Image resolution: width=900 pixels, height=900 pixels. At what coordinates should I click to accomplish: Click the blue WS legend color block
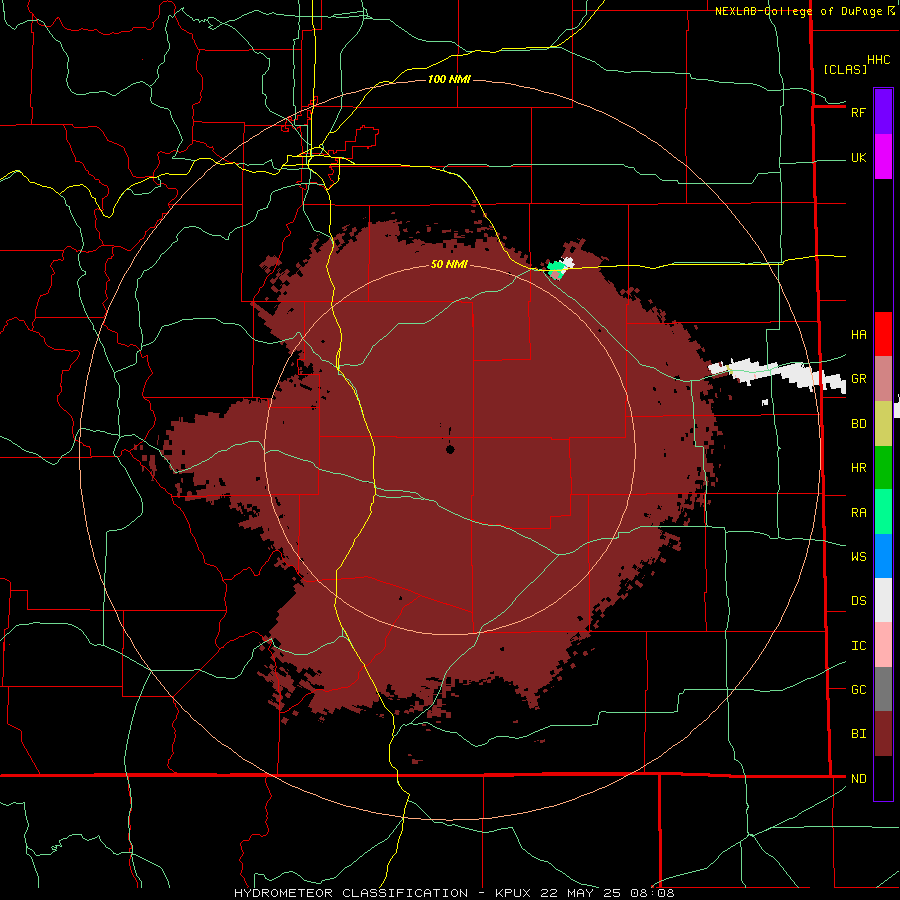[883, 556]
